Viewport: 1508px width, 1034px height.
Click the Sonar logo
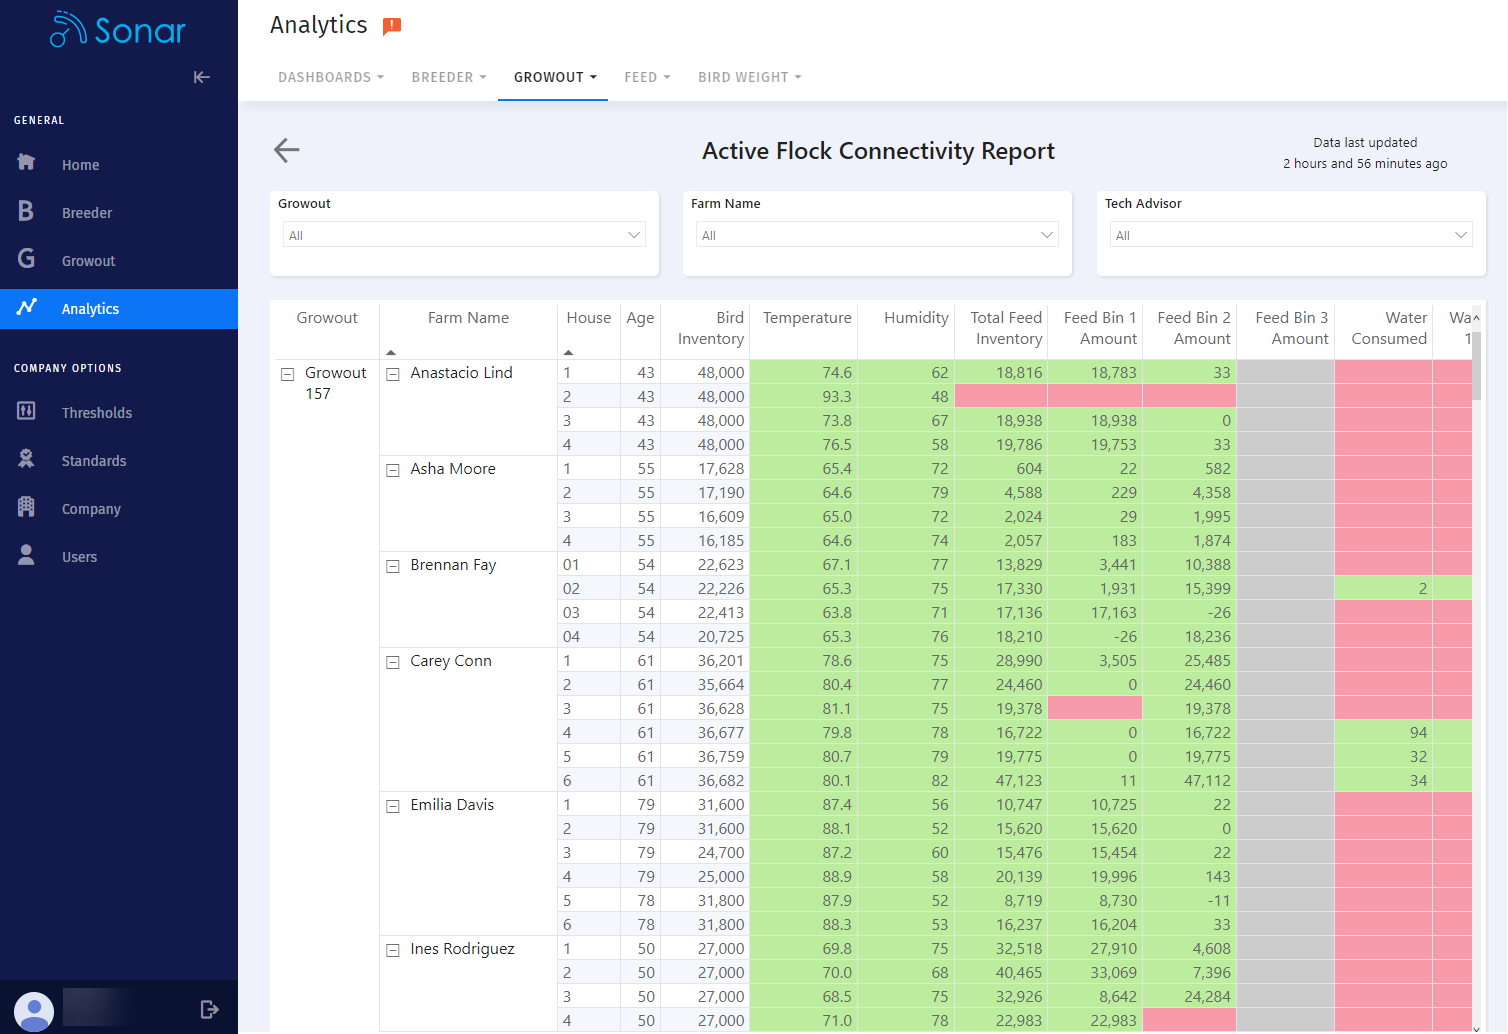[118, 30]
